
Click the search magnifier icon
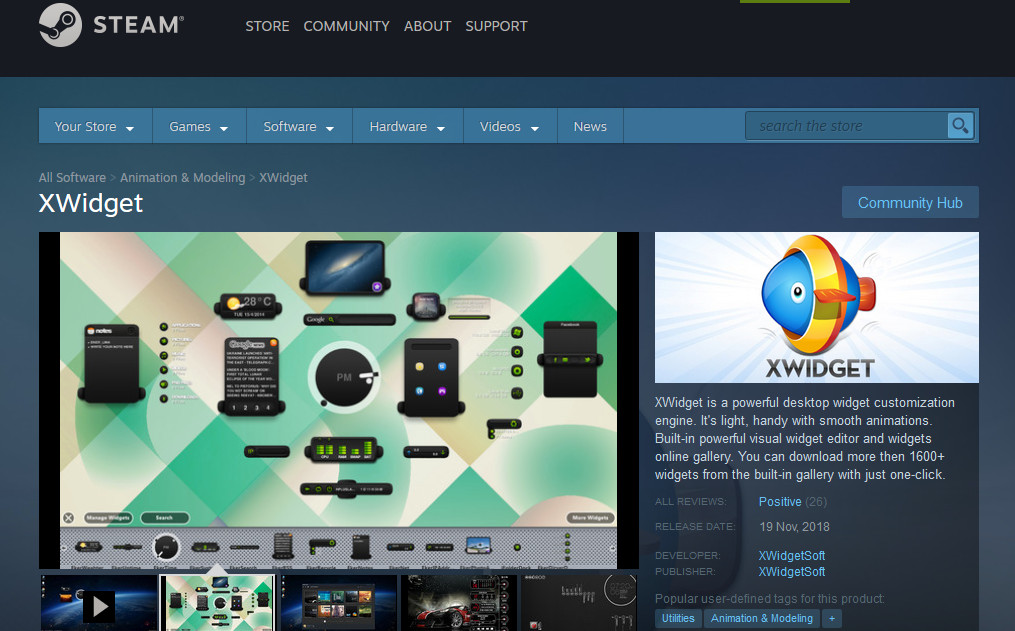(x=960, y=126)
